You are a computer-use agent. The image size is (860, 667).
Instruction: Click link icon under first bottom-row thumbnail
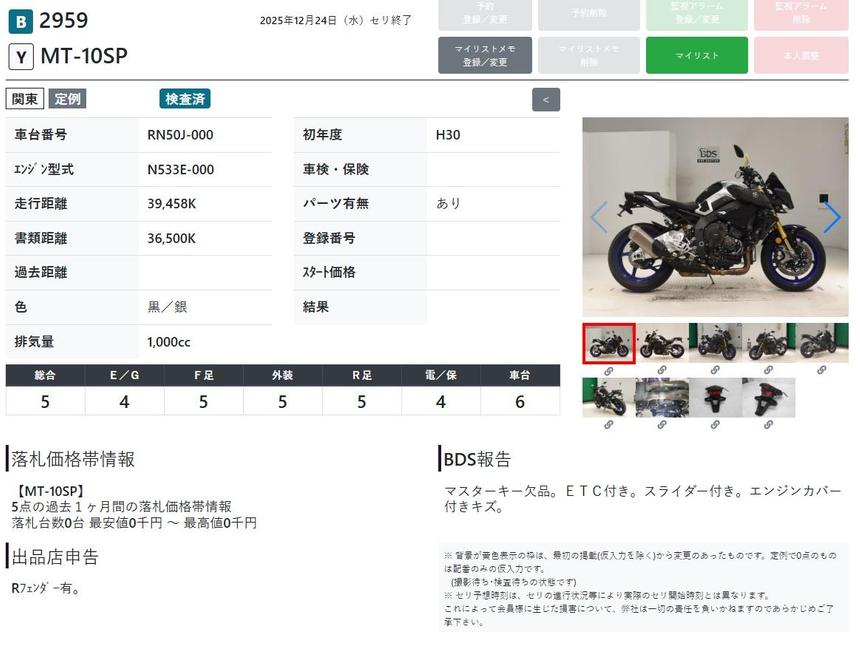point(608,425)
